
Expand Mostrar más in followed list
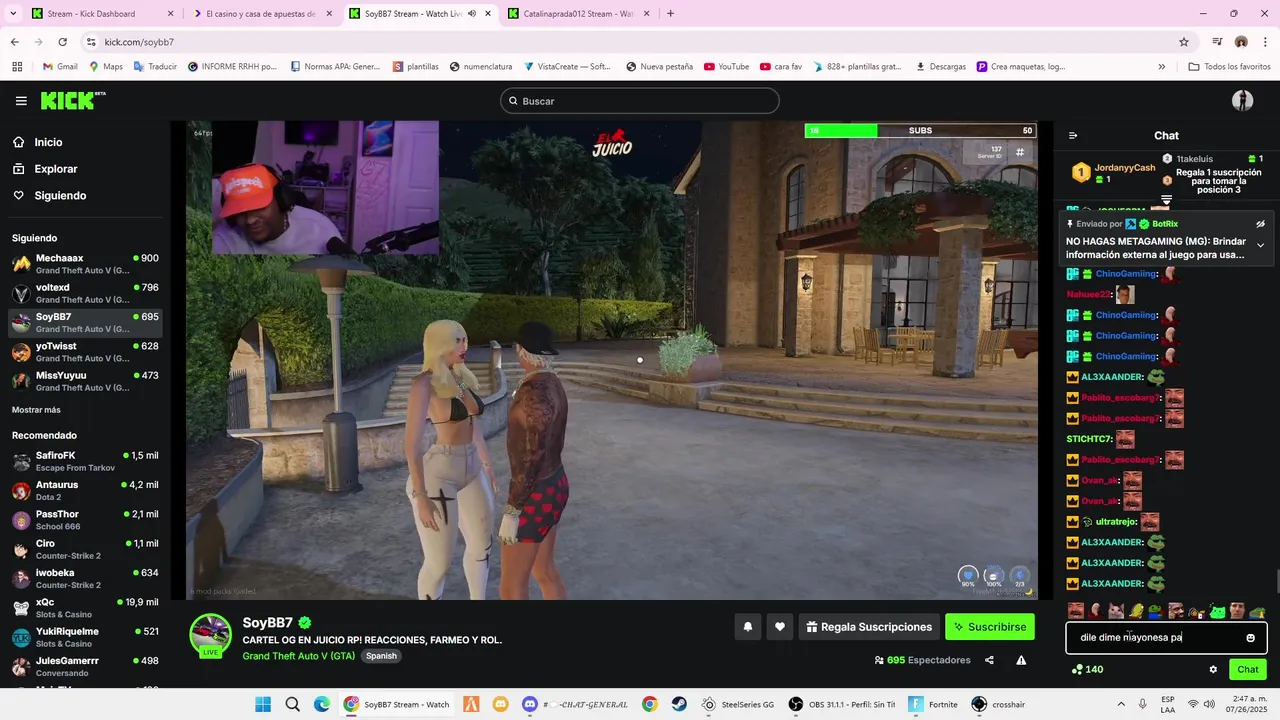coord(36,410)
